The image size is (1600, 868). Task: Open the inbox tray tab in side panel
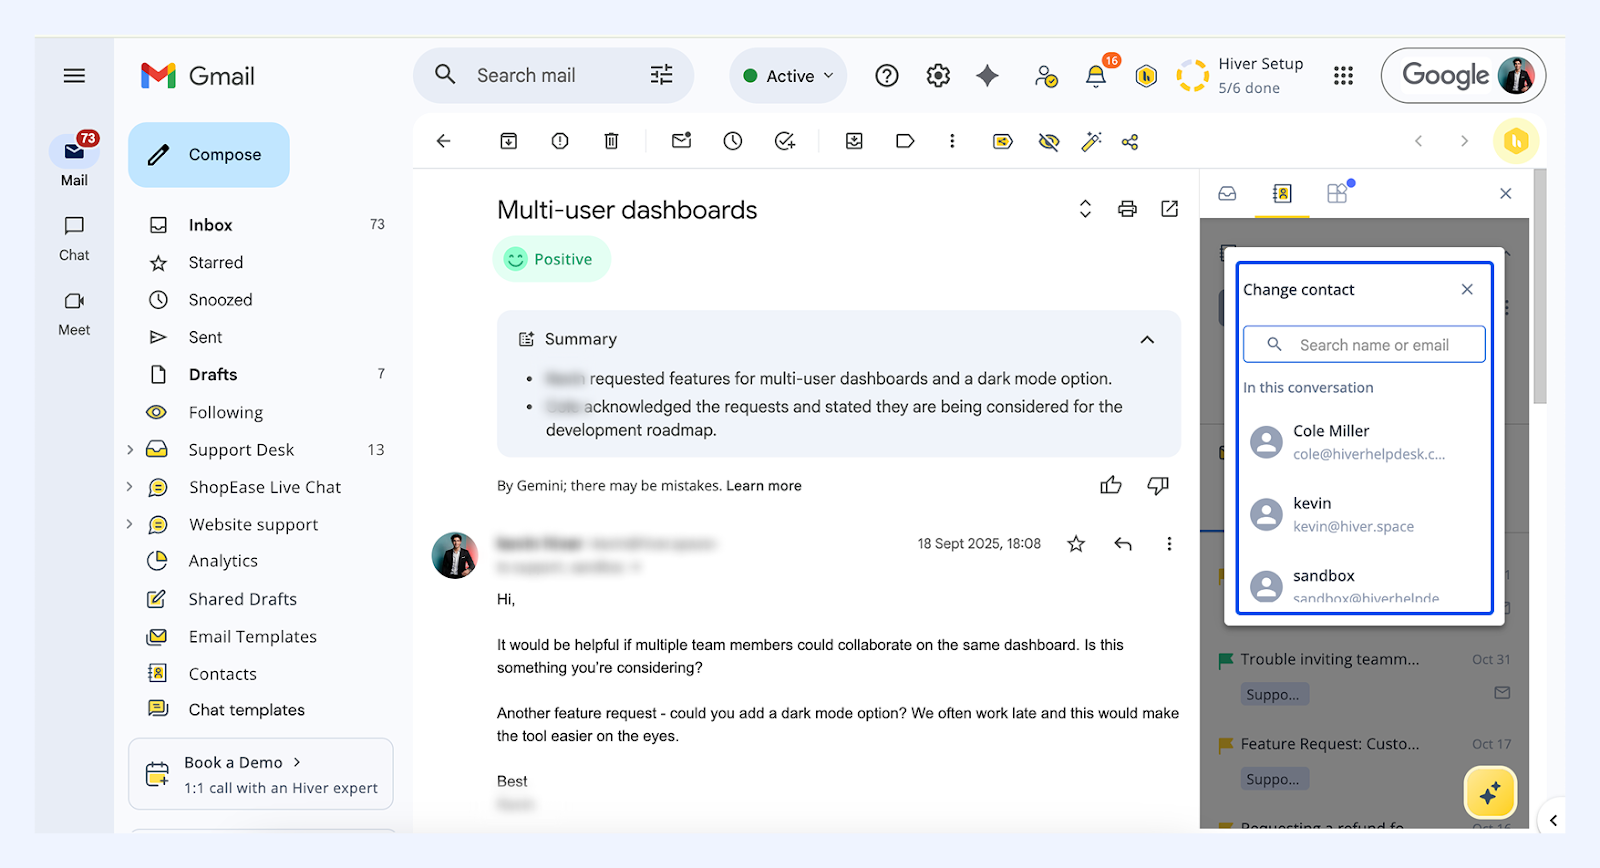(1227, 194)
